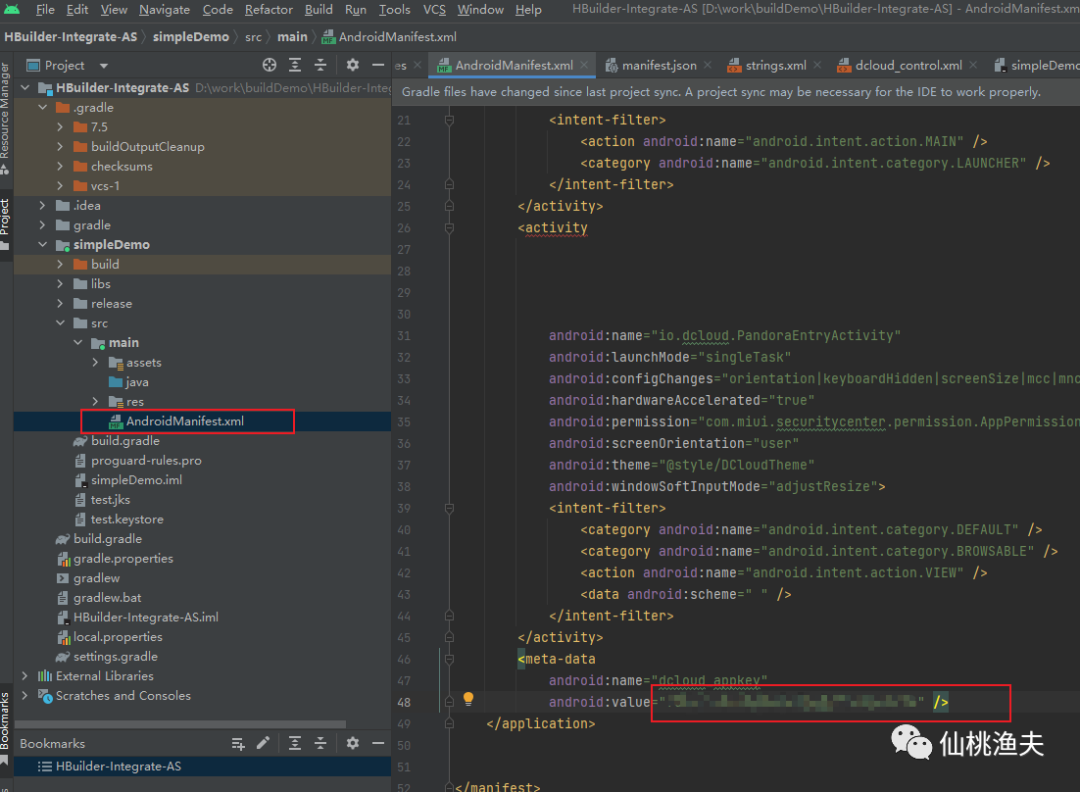Image resolution: width=1080 pixels, height=792 pixels.
Task: Toggle the Project side tool button
Action: [5, 224]
